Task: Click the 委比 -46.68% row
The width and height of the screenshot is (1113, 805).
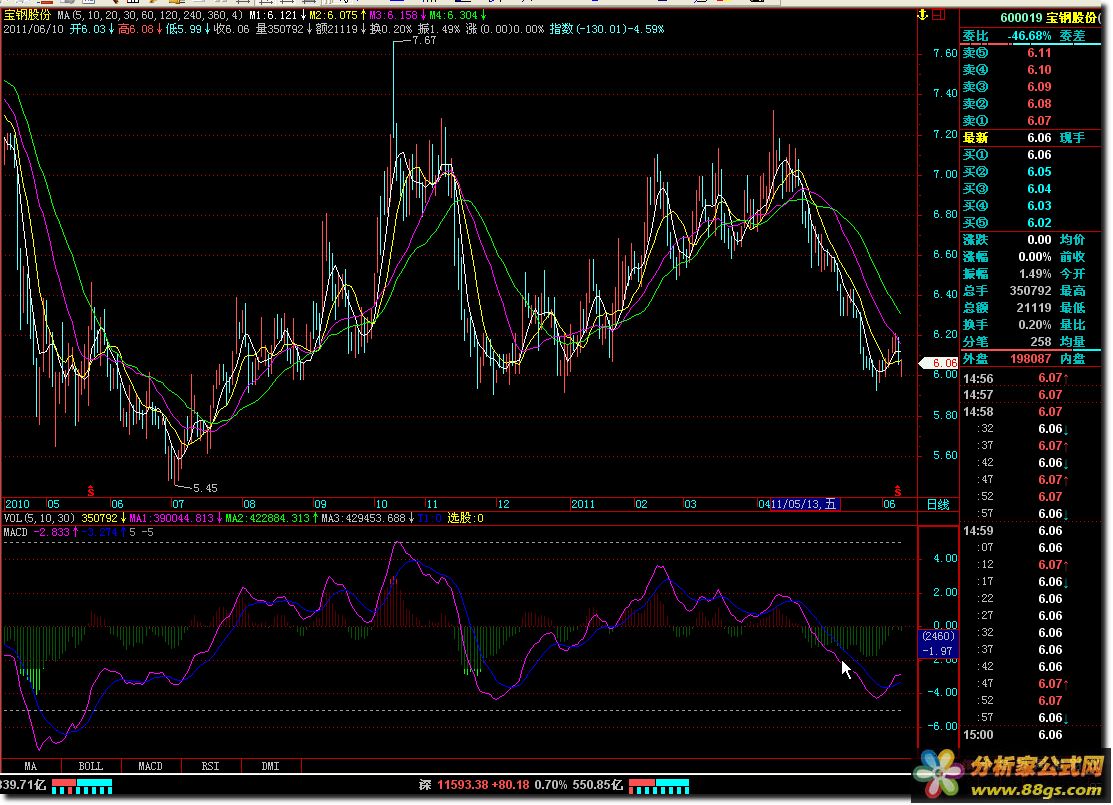Action: coord(1007,36)
